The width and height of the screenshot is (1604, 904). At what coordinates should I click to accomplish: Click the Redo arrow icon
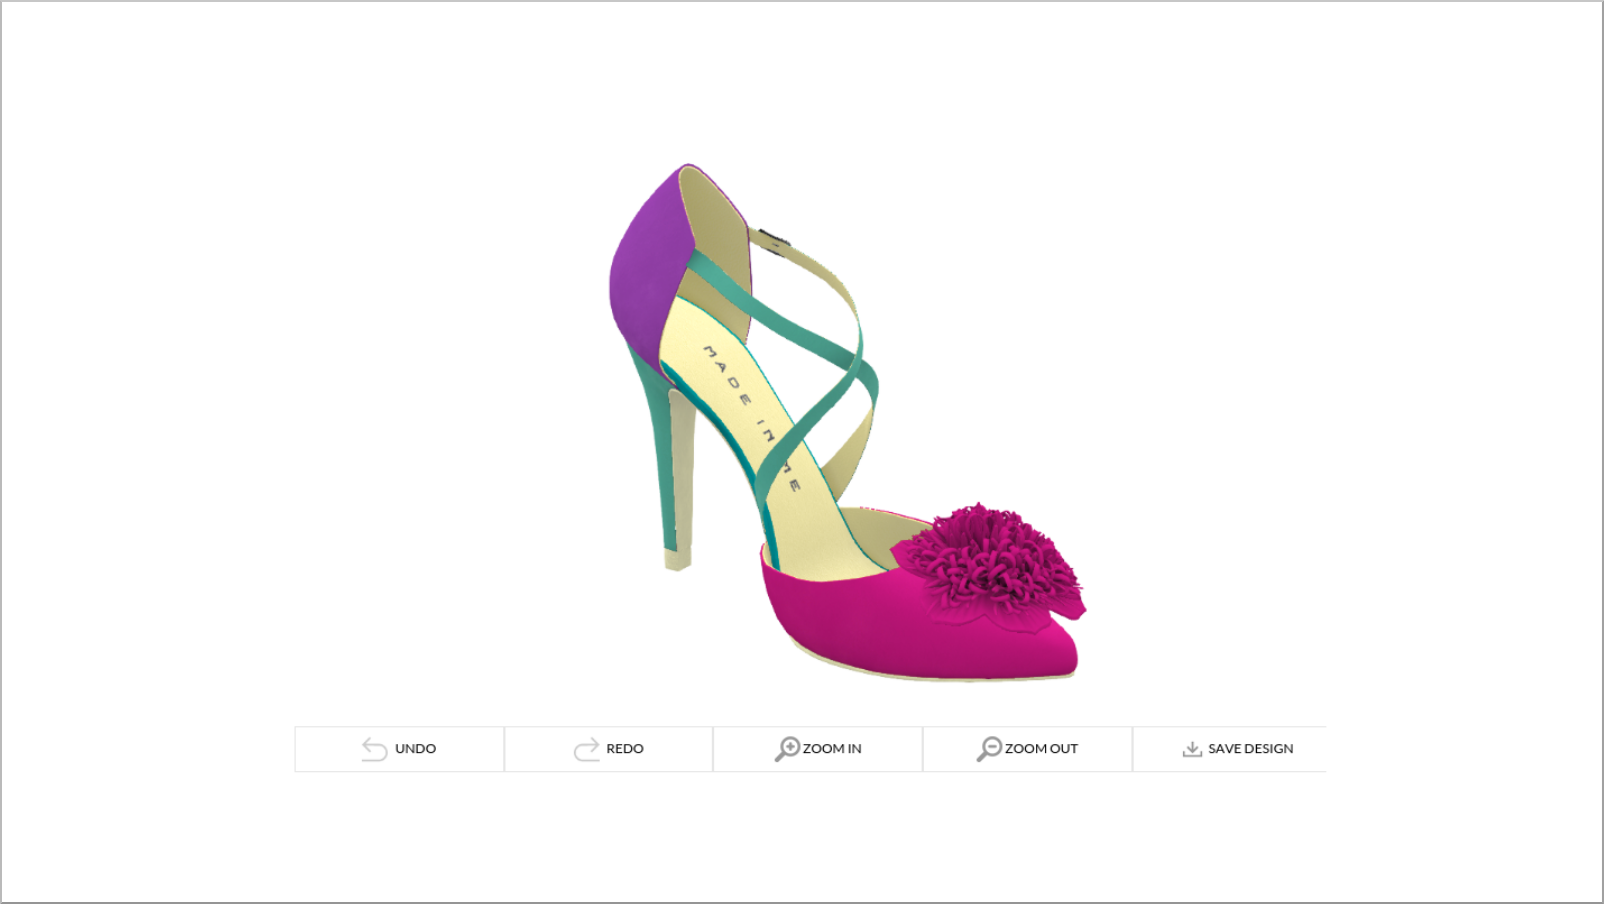586,749
